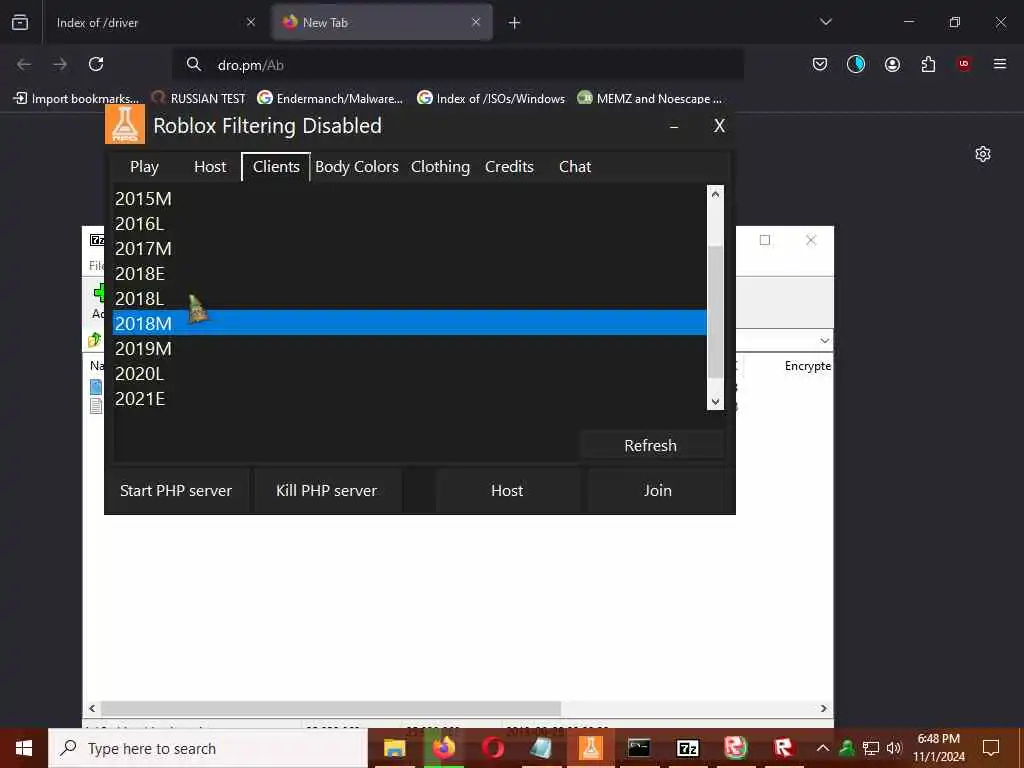Close the New Tab browser tab
Image resolution: width=1024 pixels, height=768 pixels.
point(476,22)
